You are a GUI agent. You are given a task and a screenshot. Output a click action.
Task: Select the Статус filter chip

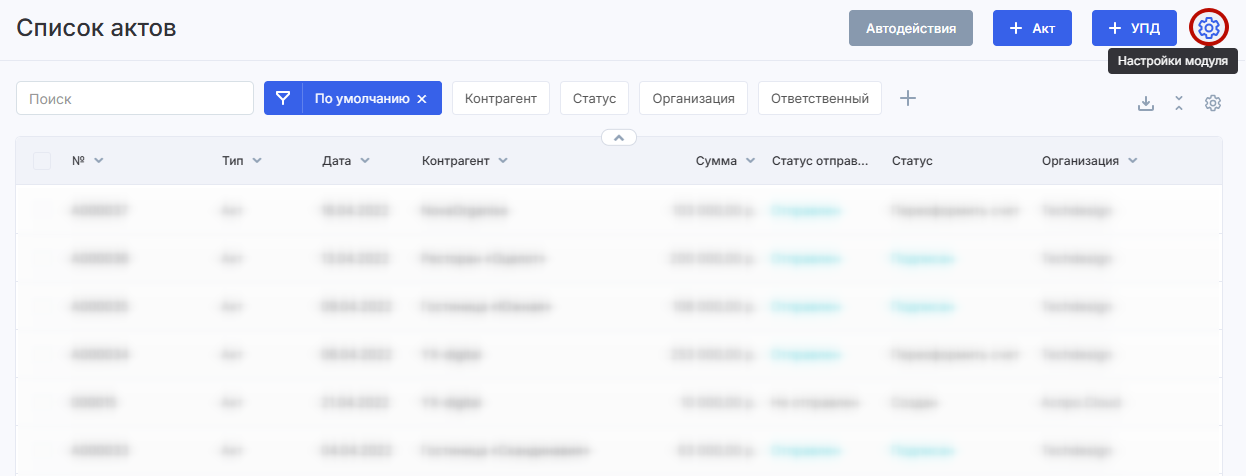click(594, 98)
